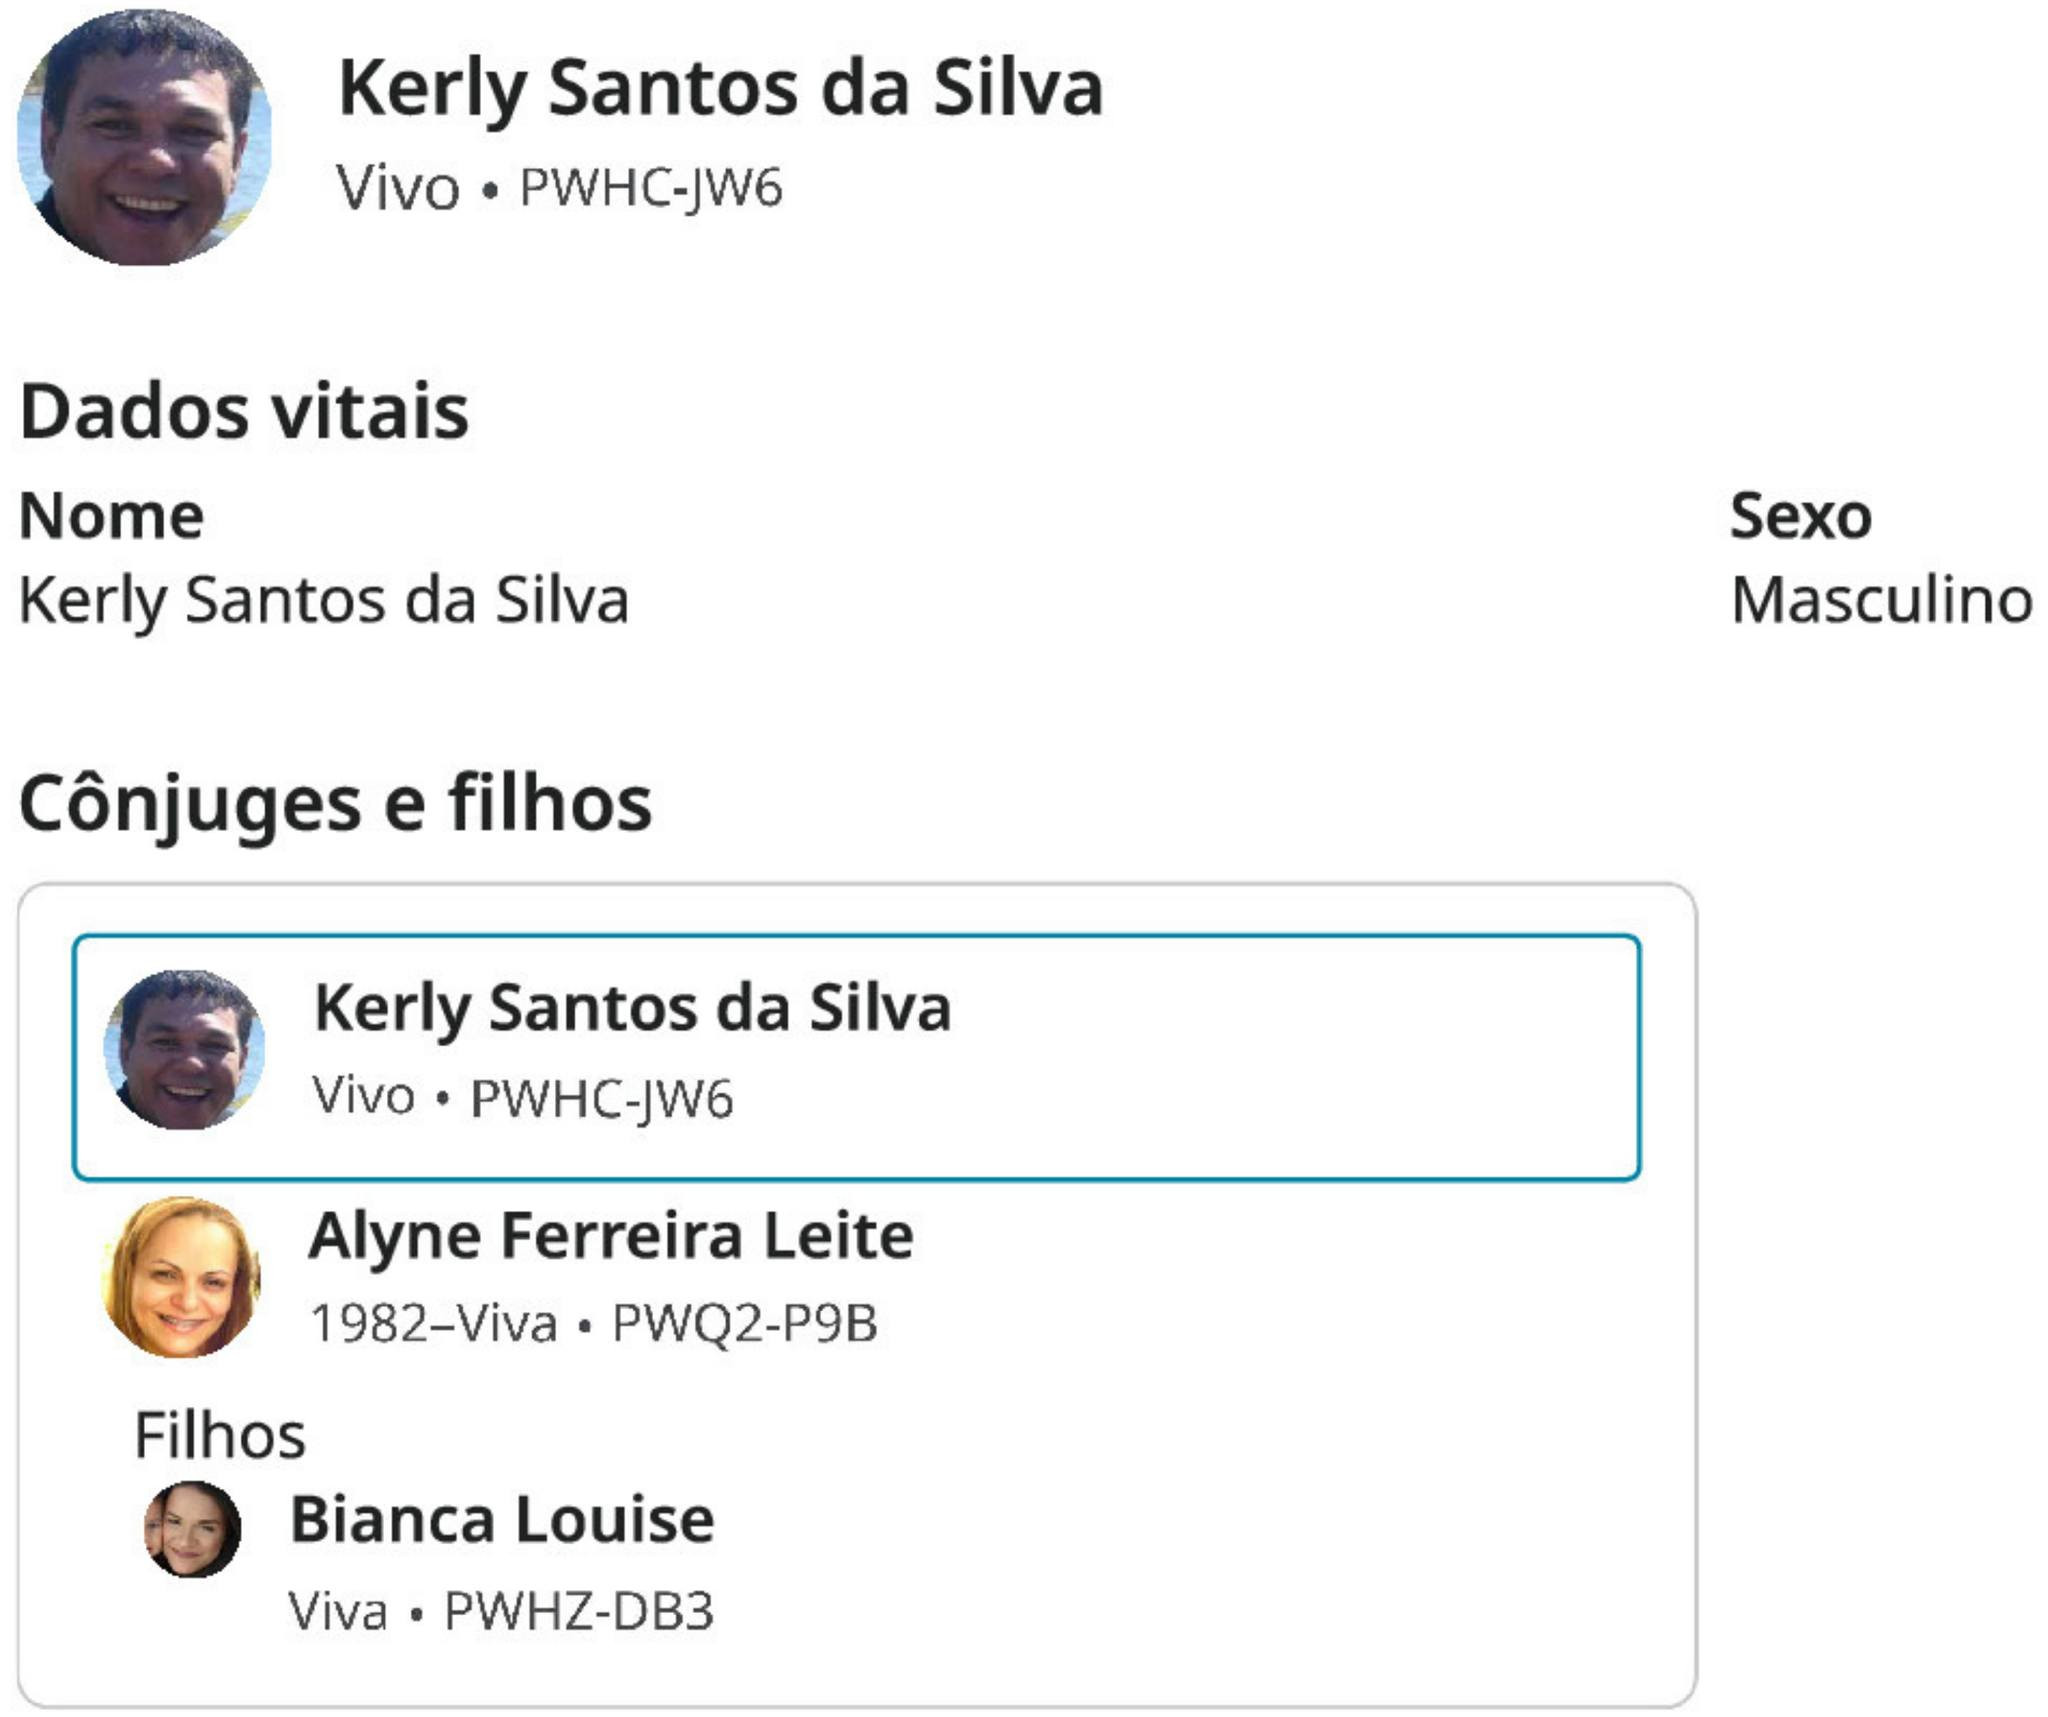Image resolution: width=2048 pixels, height=1717 pixels.
Task: Click the large profile photo at top
Action: click(144, 138)
